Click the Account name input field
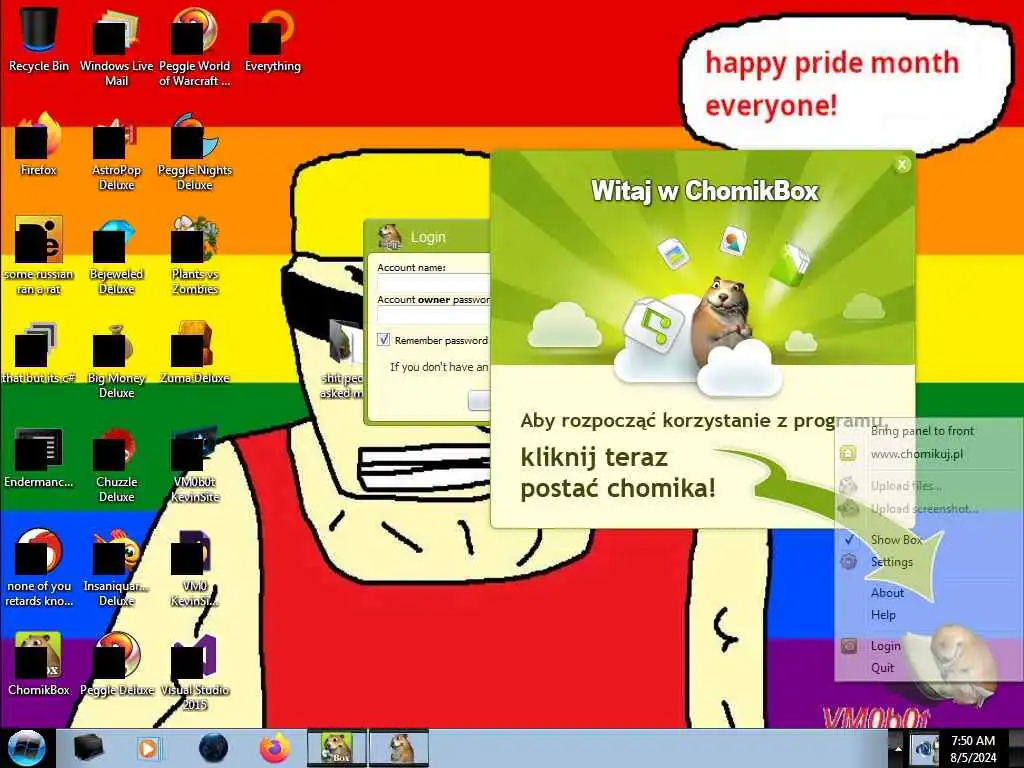 coord(434,282)
